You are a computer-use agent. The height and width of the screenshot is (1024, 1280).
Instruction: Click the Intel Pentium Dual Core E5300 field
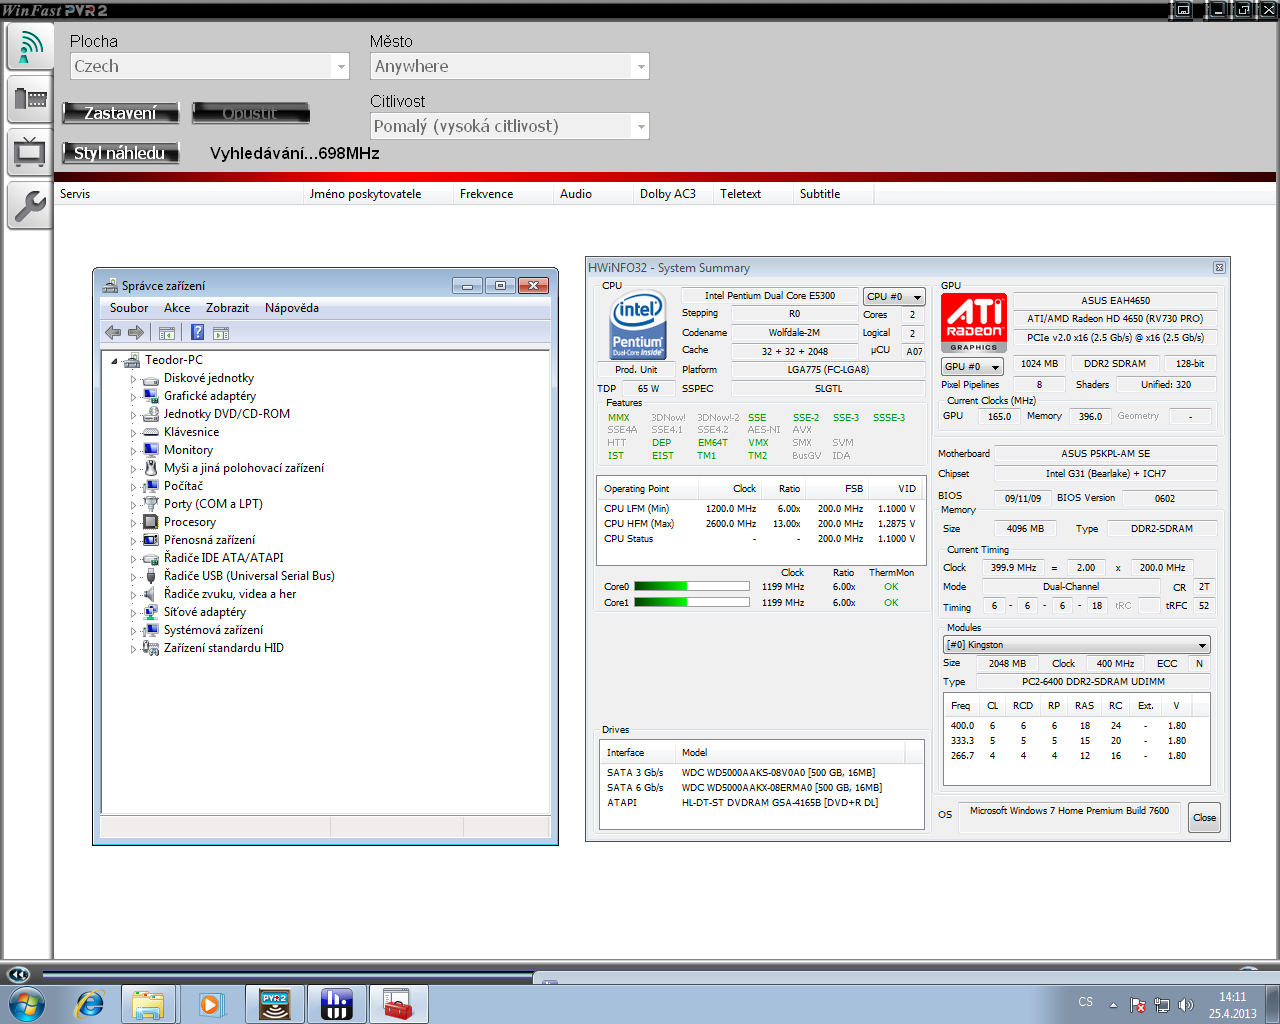tap(770, 296)
